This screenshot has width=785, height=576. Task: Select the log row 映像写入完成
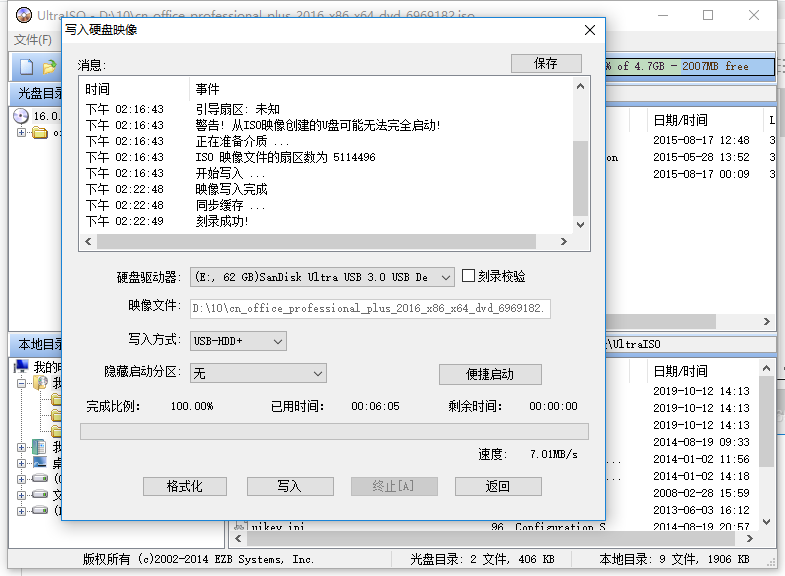coord(325,189)
